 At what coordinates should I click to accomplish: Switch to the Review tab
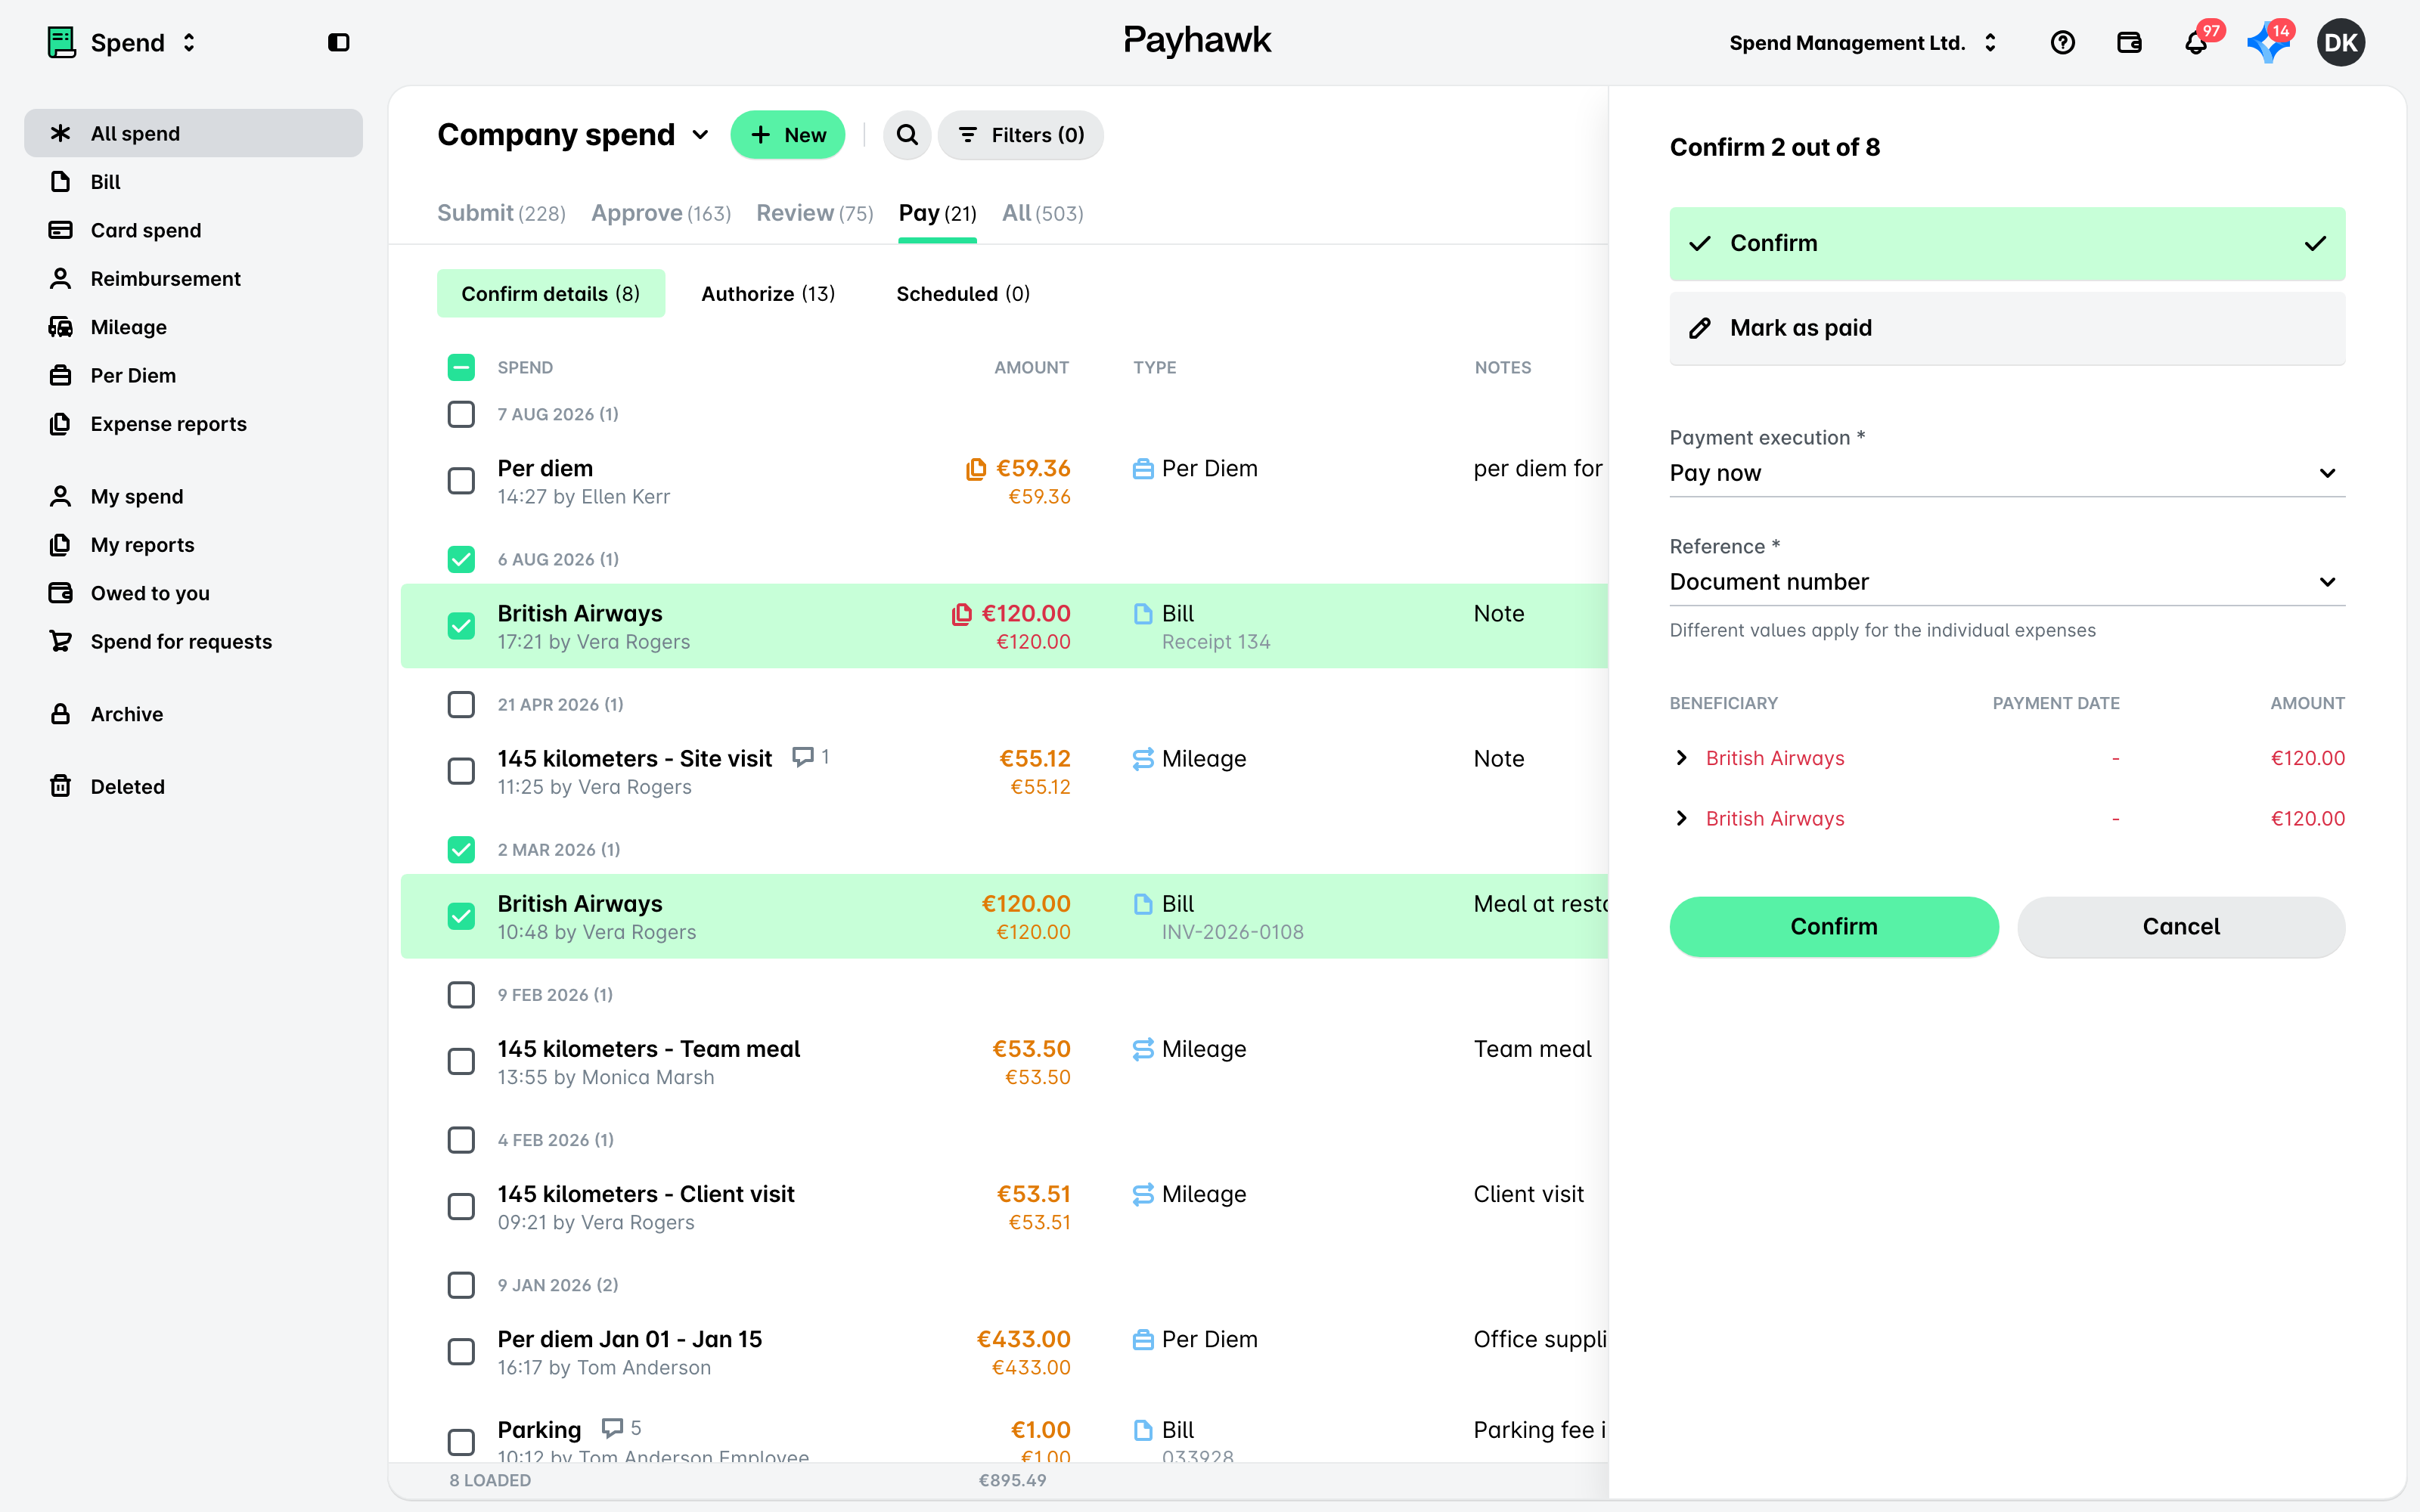pos(814,213)
